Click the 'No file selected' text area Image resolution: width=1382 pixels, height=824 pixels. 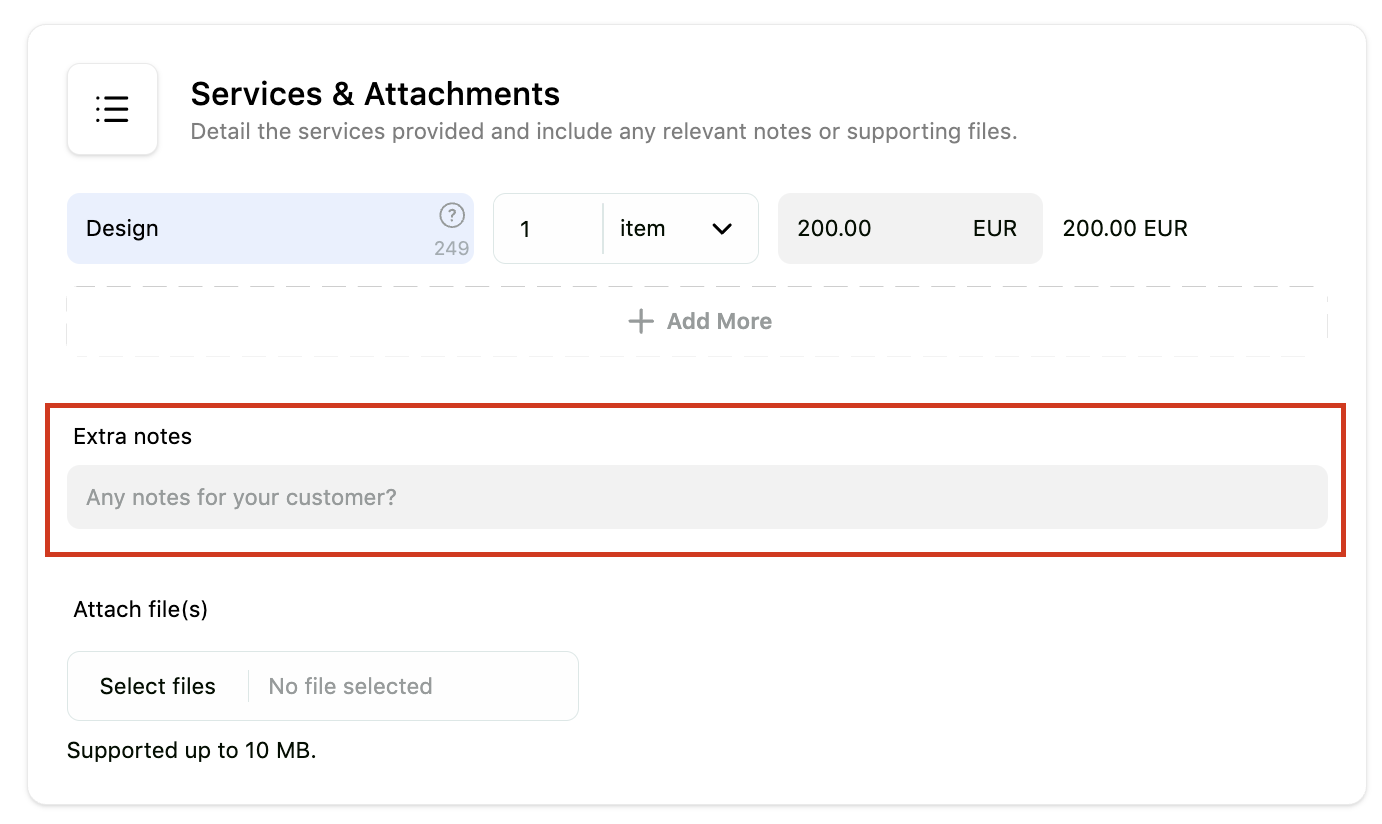(x=350, y=686)
